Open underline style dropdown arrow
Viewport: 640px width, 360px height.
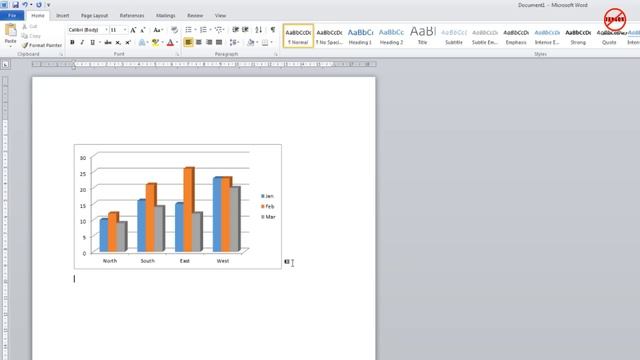point(100,42)
